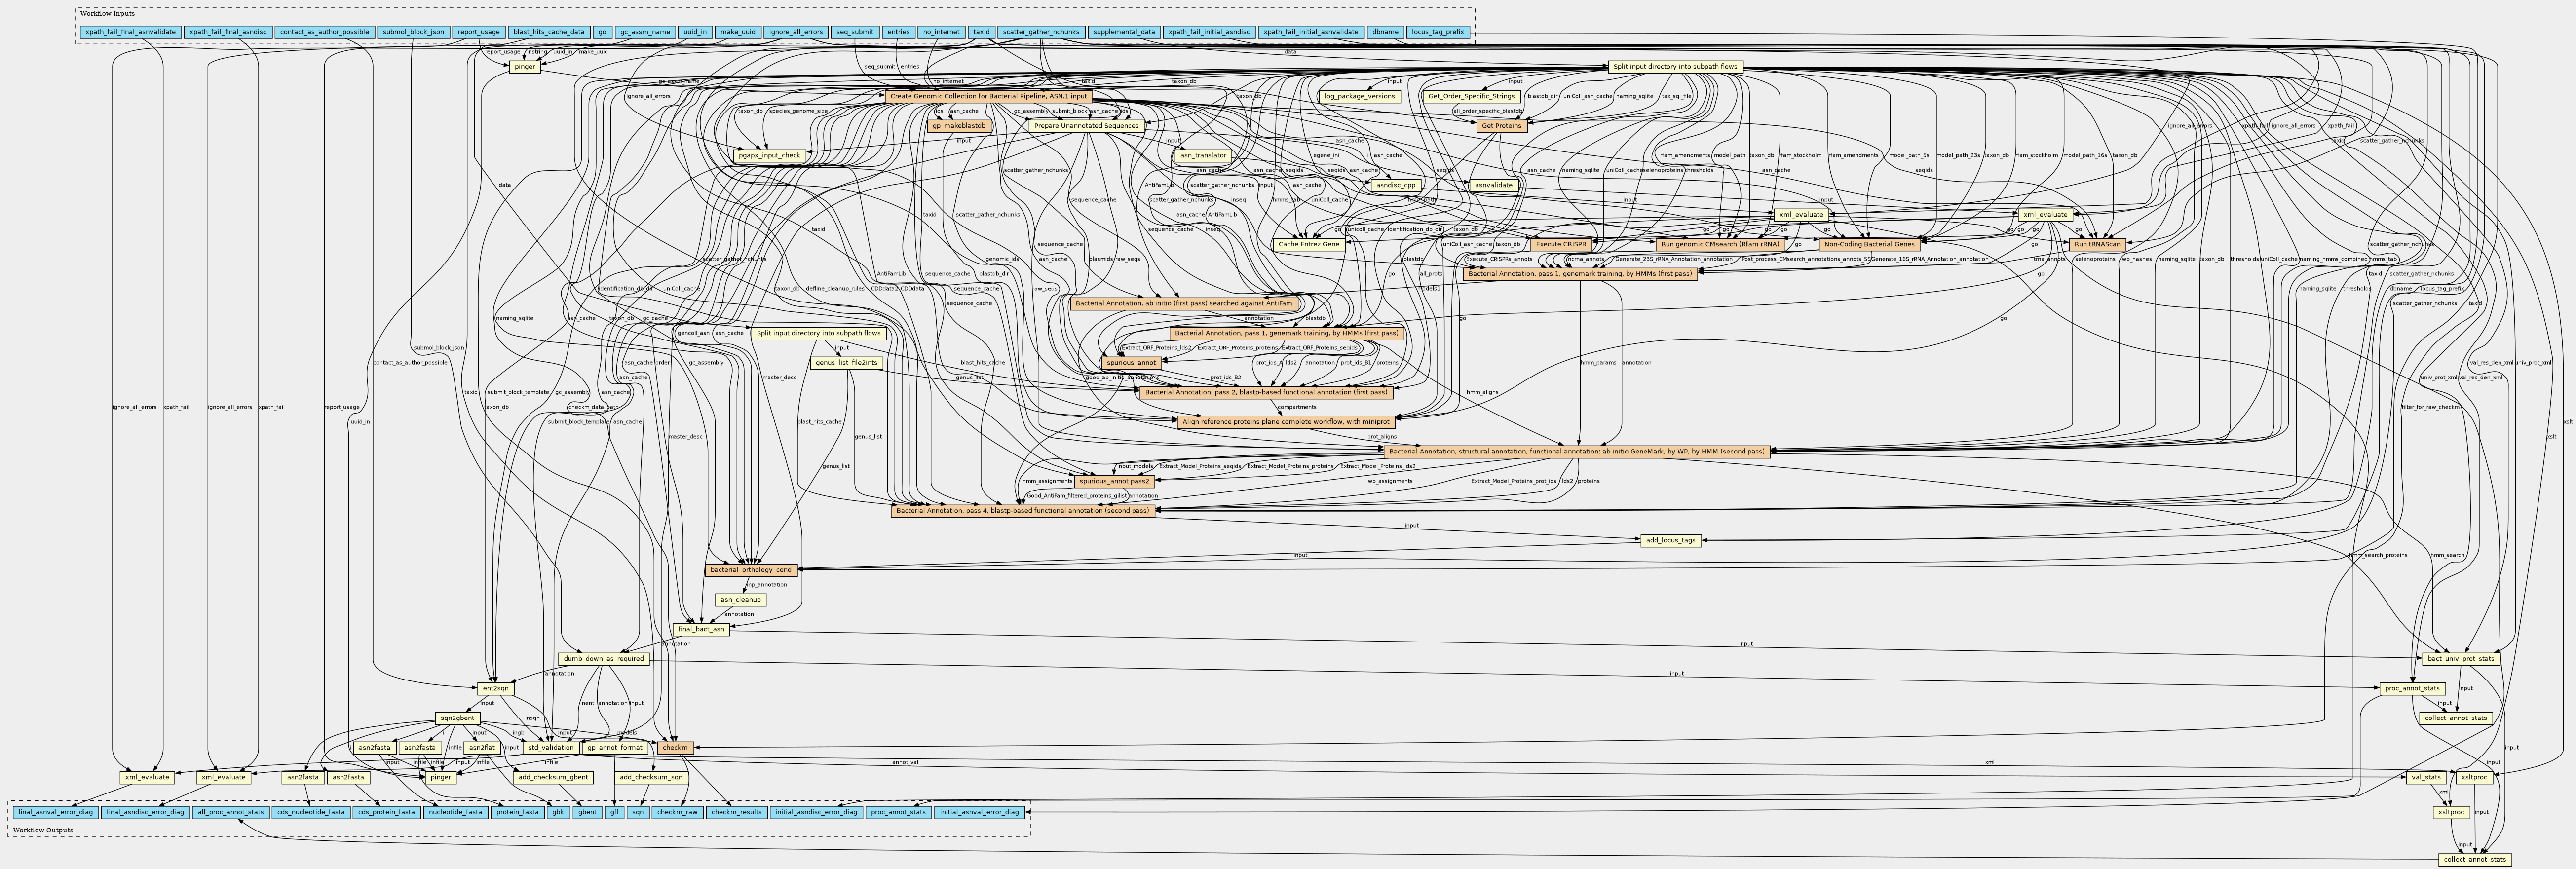Select all_proc_annot_stats output node
Viewport: 2576px width, 869px height.
click(x=231, y=812)
